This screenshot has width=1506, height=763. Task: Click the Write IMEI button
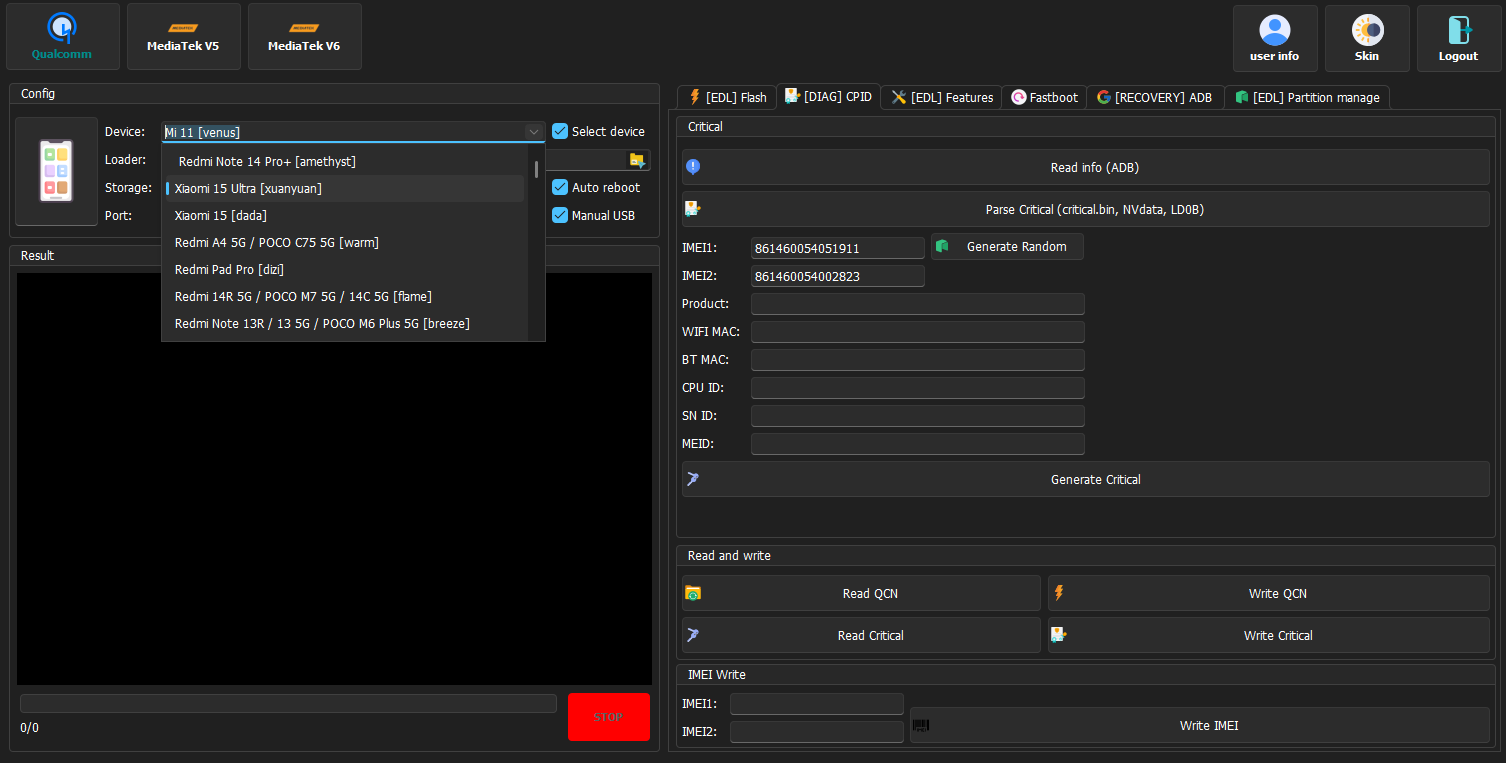[1199, 725]
